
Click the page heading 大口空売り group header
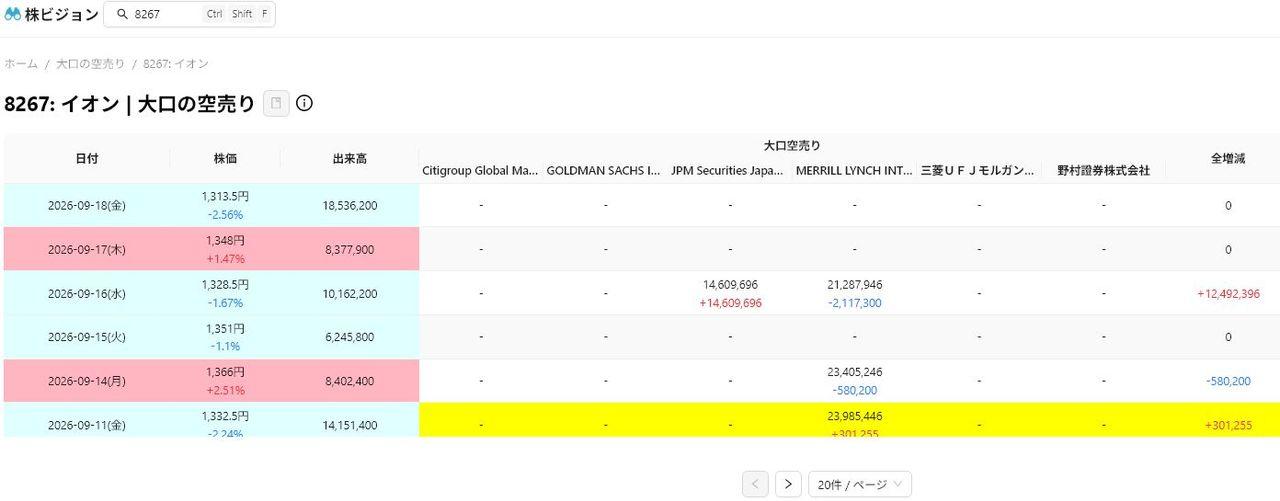(x=792, y=146)
